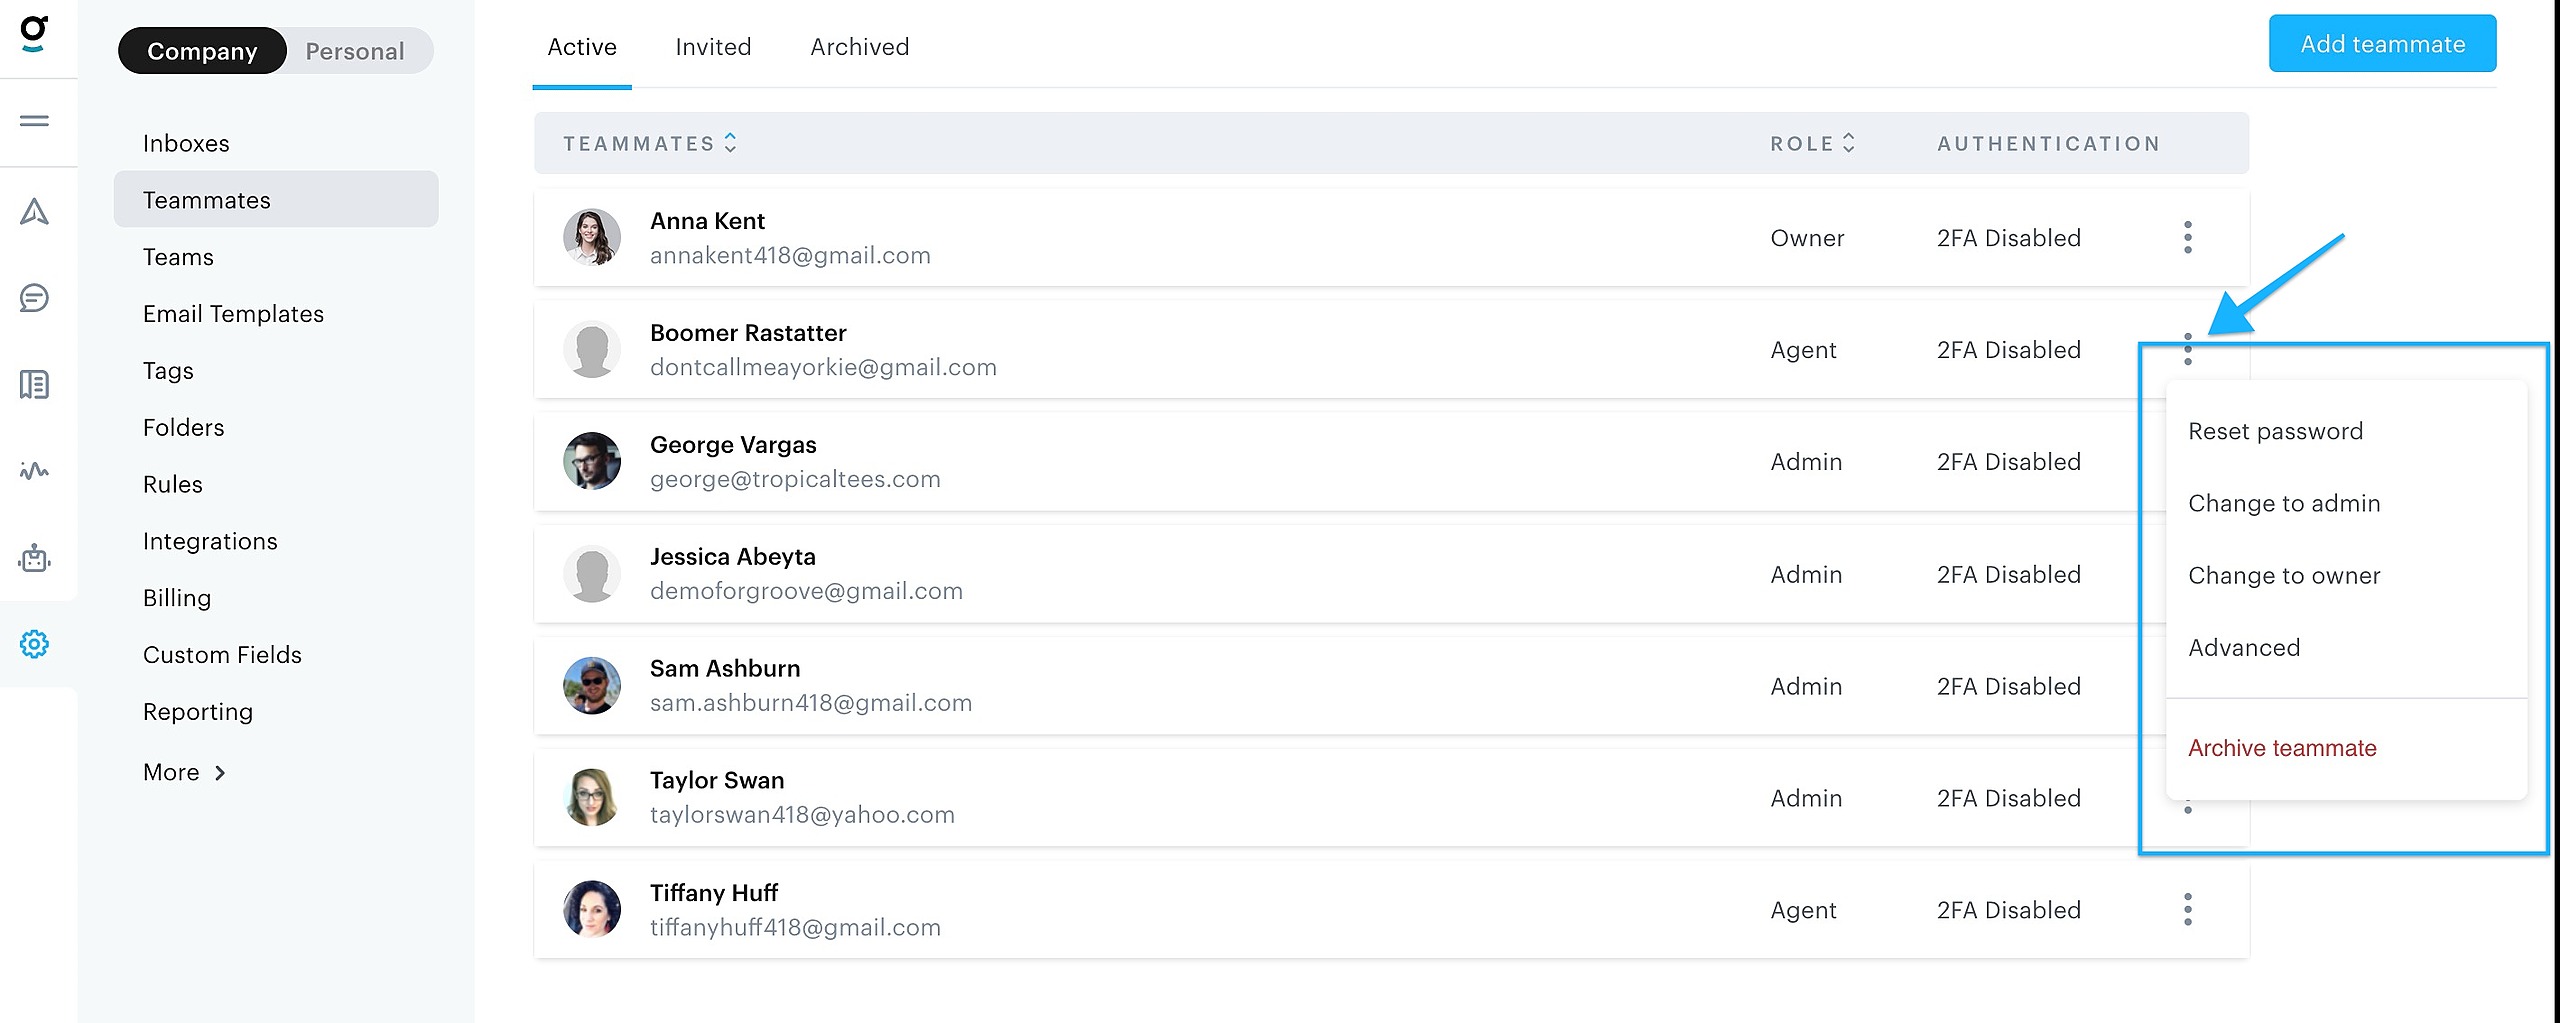This screenshot has width=2560, height=1023.
Task: Click Taylor Swan's profile avatar
Action: coord(592,798)
